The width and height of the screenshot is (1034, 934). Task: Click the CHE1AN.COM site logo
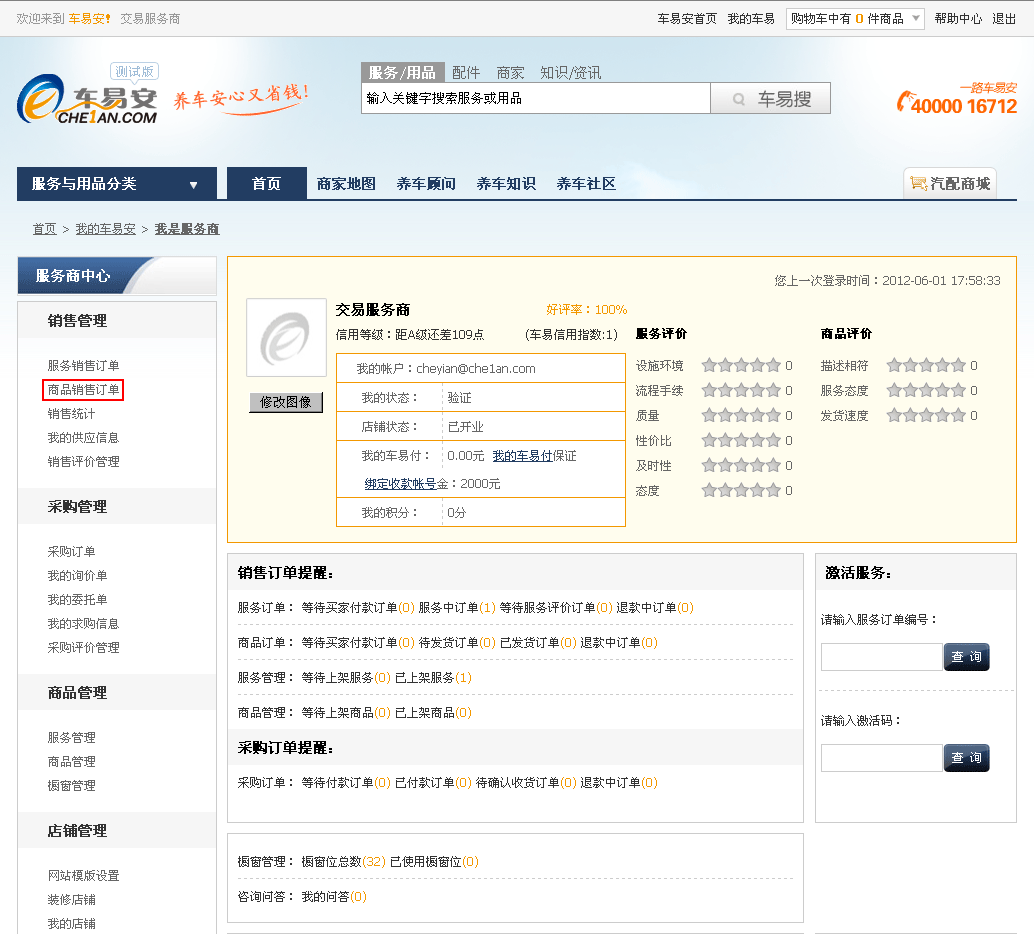point(87,99)
